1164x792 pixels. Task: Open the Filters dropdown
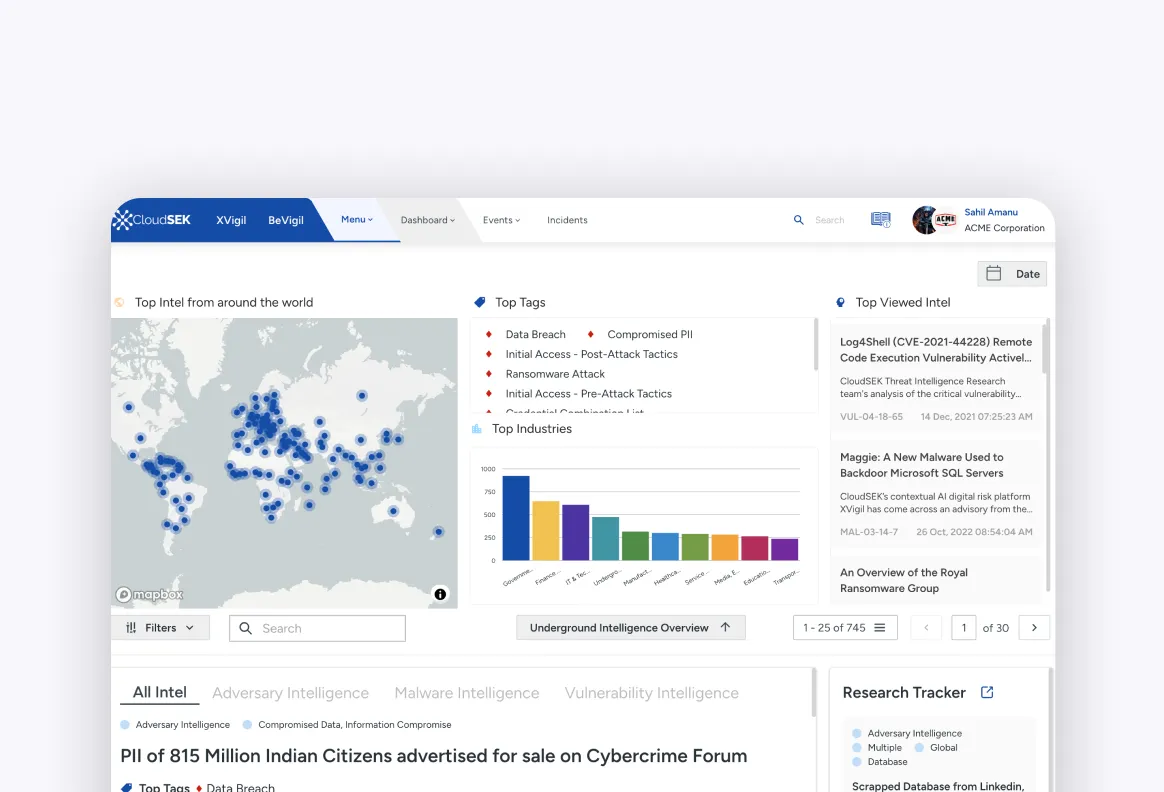(x=160, y=628)
